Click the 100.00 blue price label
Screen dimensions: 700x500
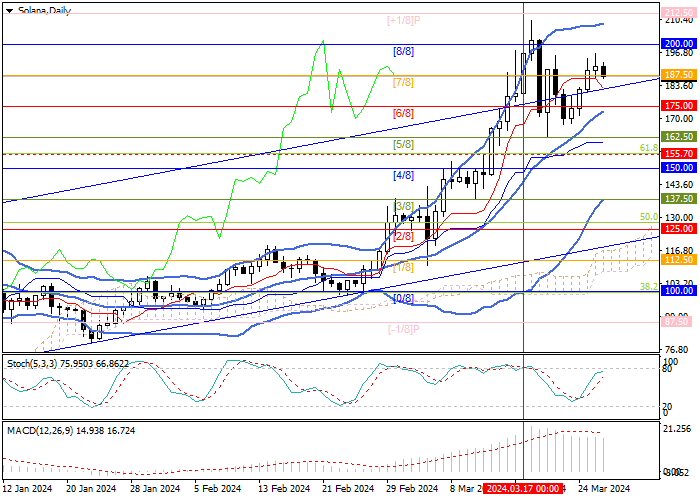pos(679,291)
